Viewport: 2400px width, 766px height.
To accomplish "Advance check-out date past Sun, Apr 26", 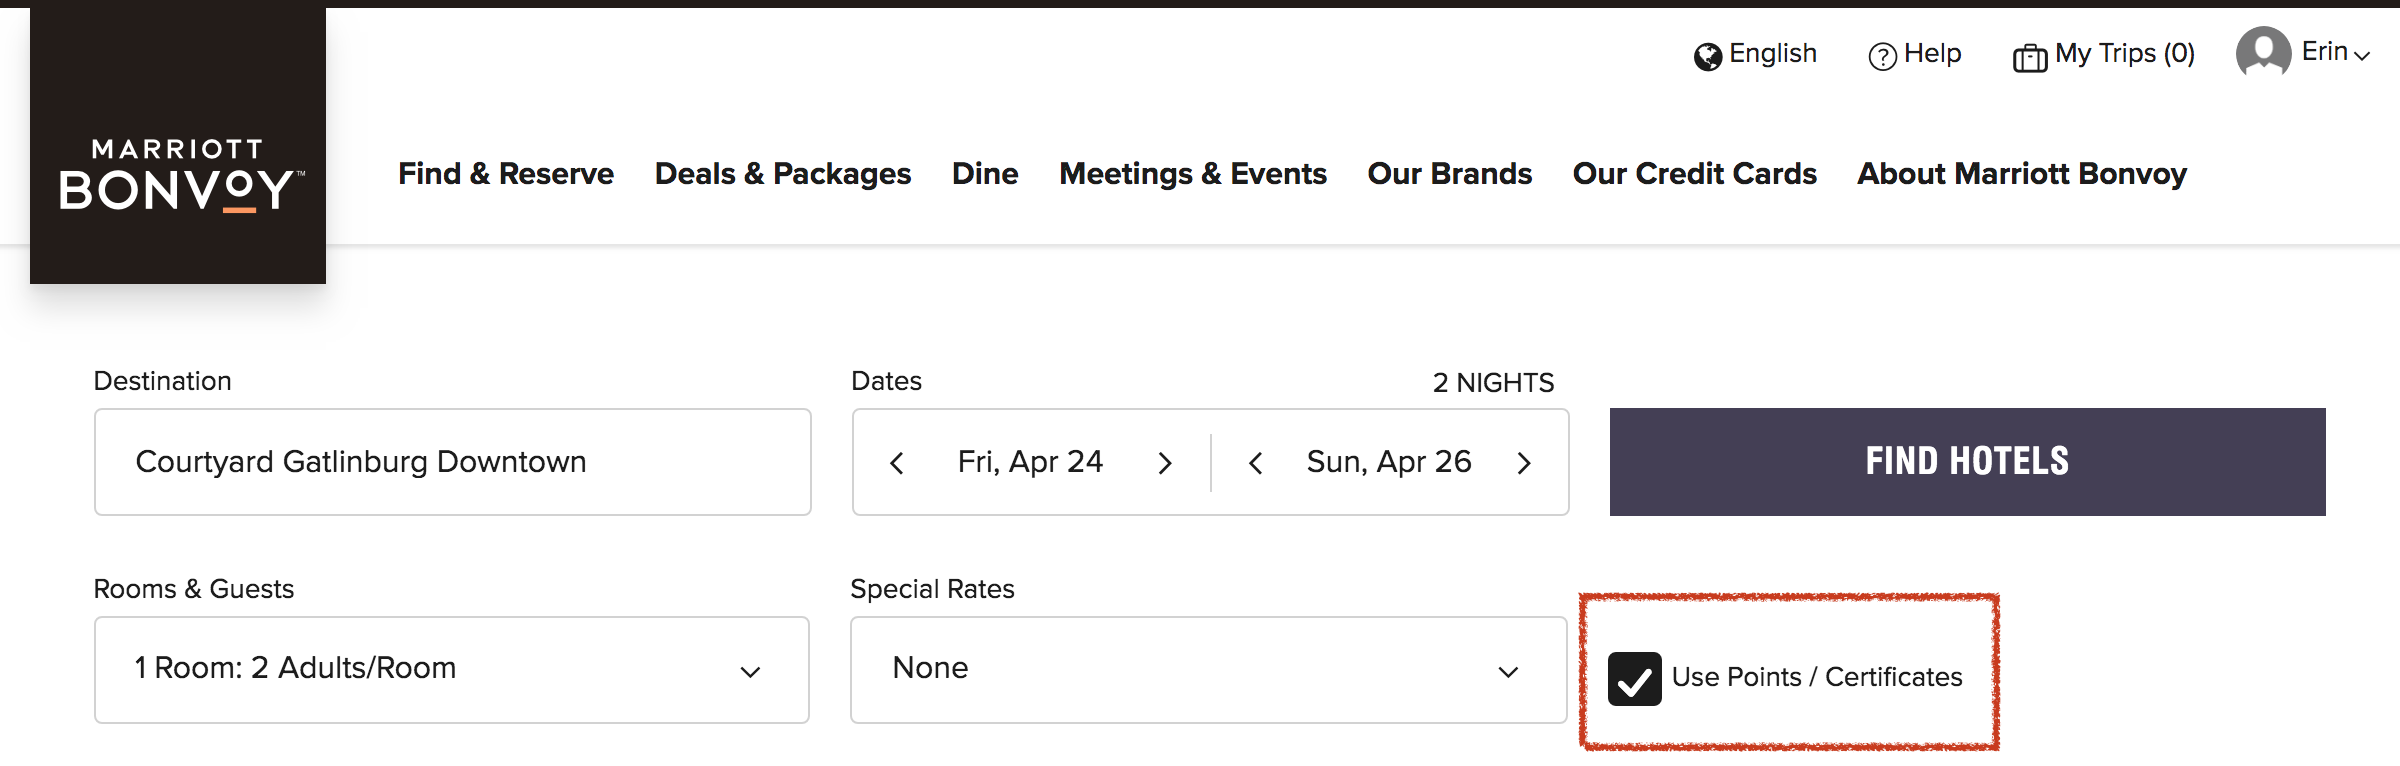I will pos(1524,463).
